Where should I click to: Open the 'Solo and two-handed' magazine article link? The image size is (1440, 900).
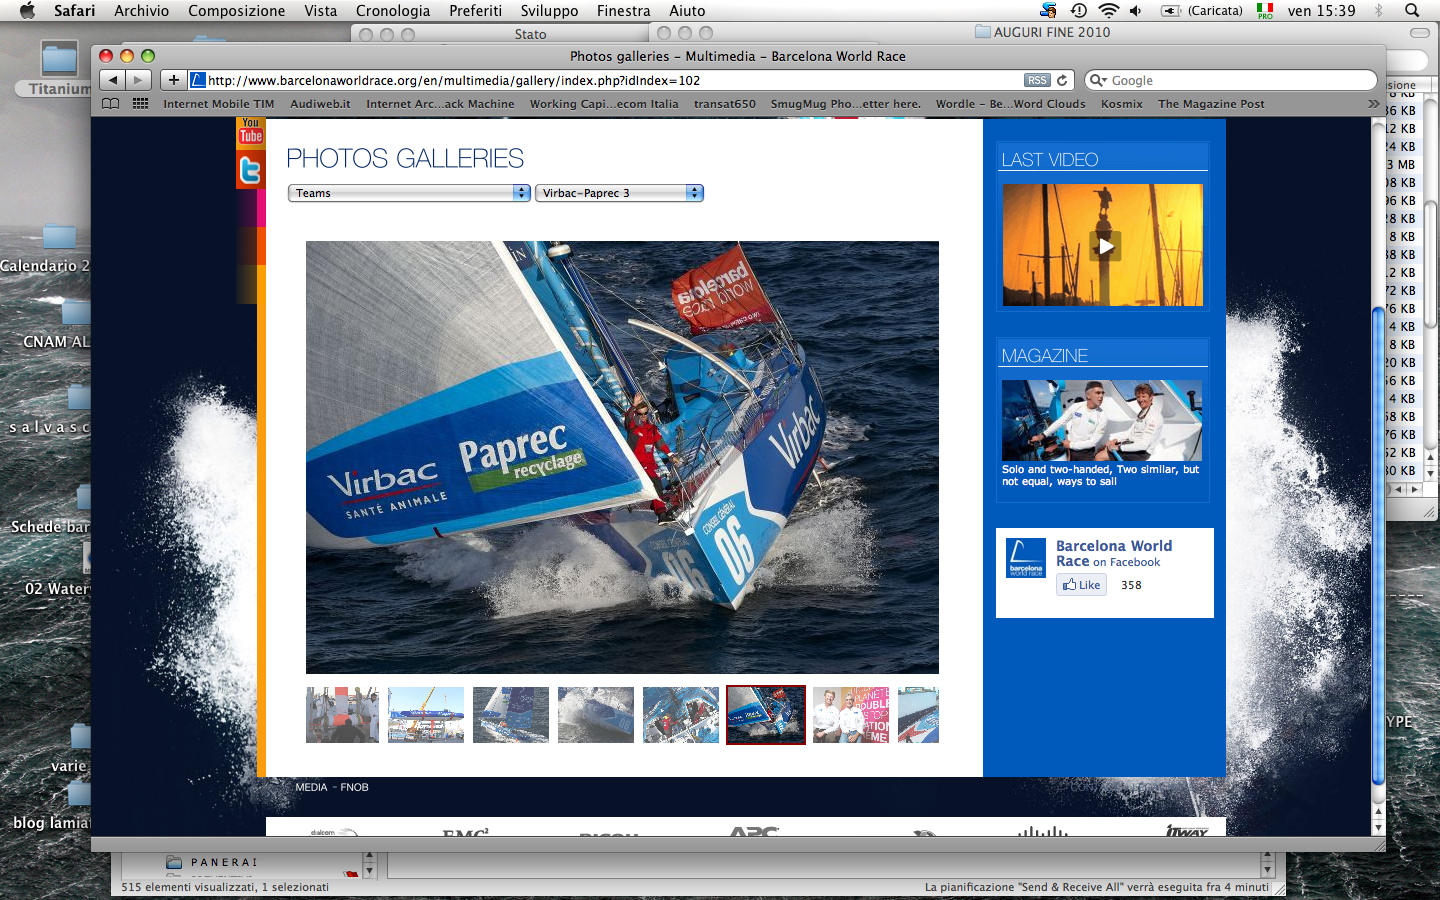pyautogui.click(x=1100, y=475)
